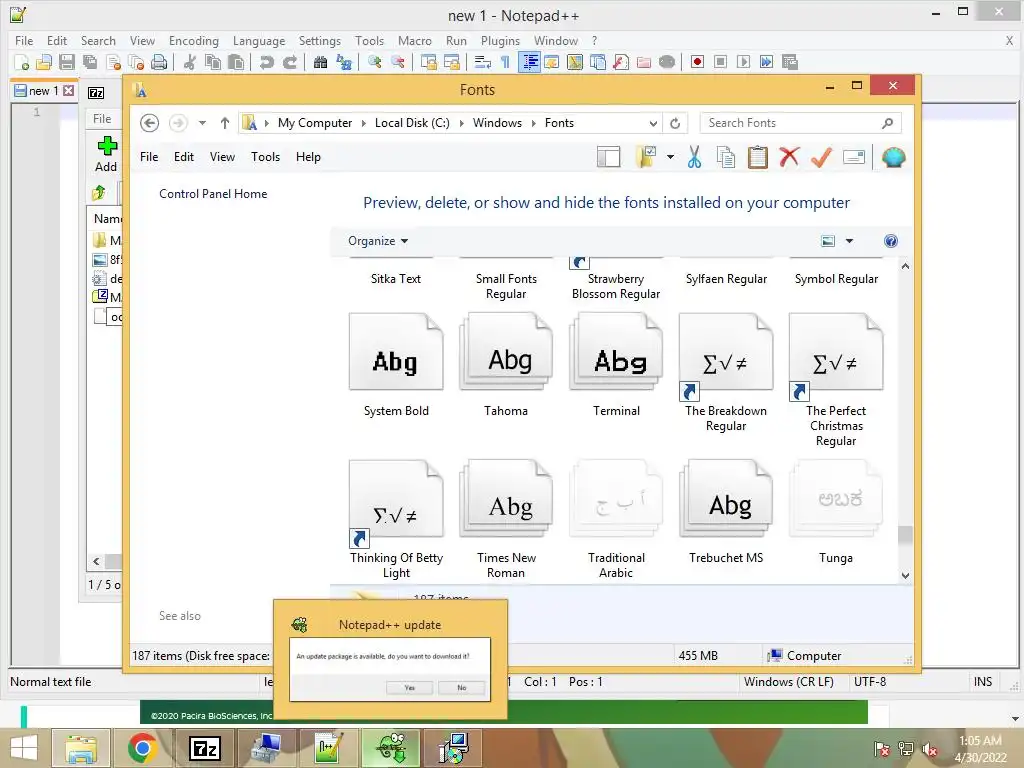Open Notepad++ Encoding menu
The width and height of the screenshot is (1024, 768).
click(x=194, y=40)
